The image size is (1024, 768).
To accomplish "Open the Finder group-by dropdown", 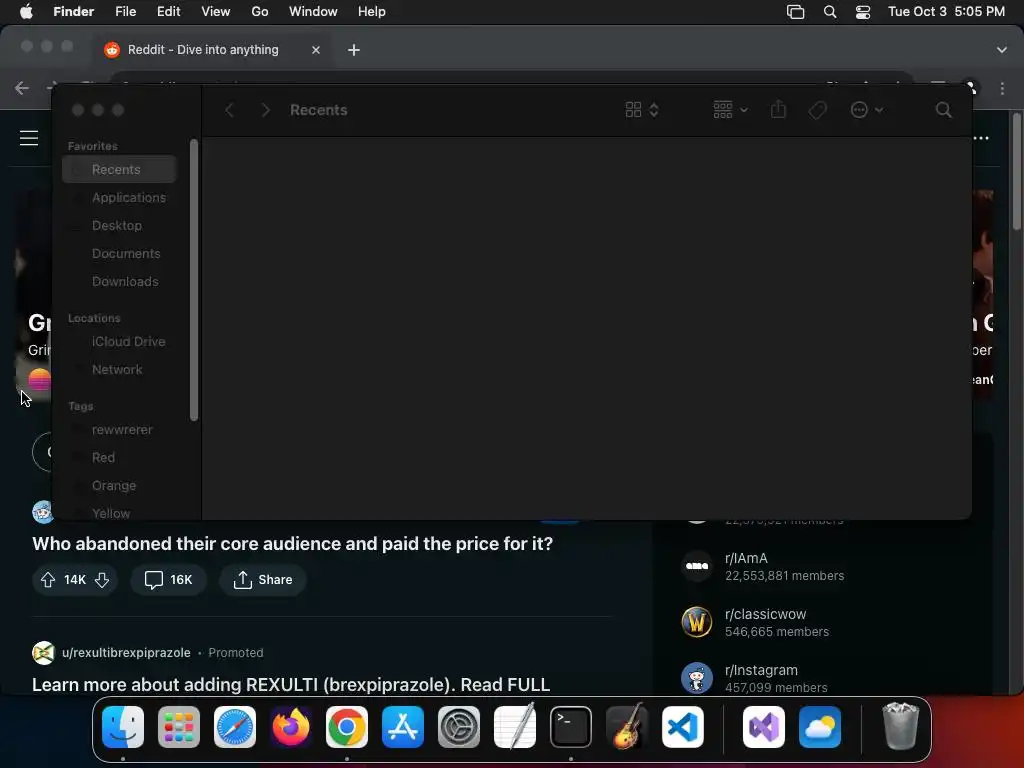I will 730,110.
